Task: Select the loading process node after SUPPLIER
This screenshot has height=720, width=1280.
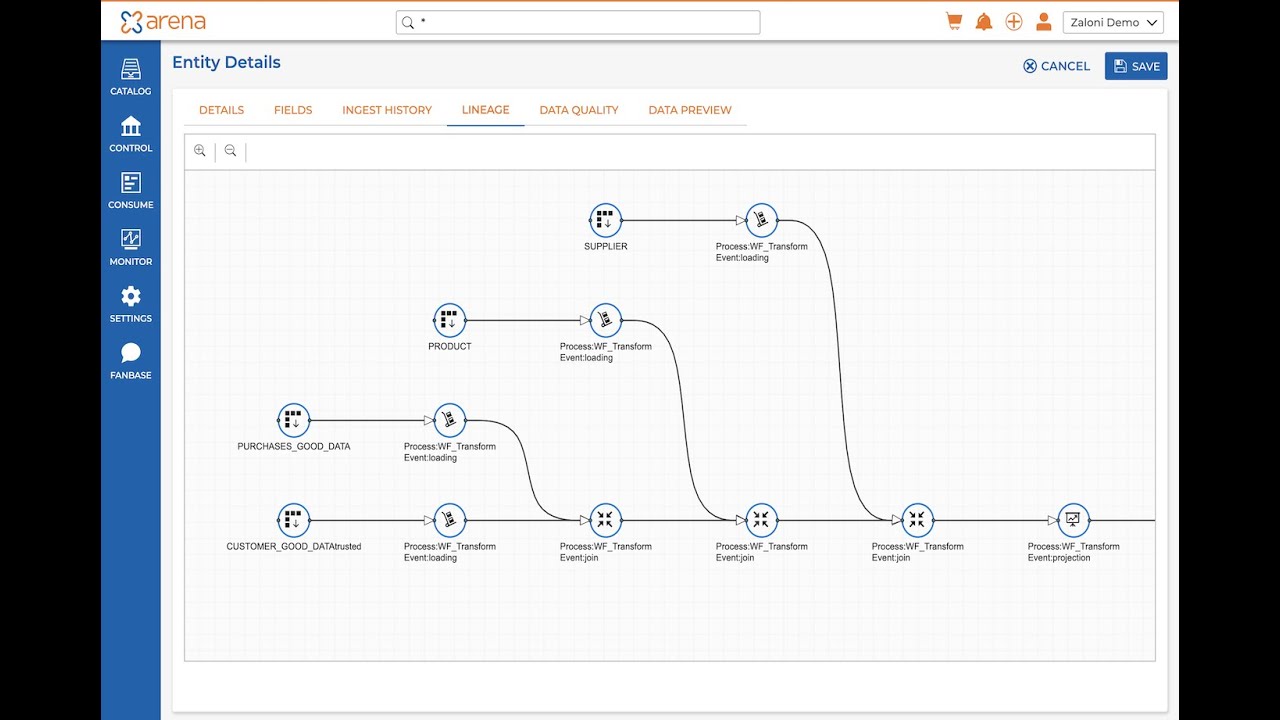Action: 761,220
